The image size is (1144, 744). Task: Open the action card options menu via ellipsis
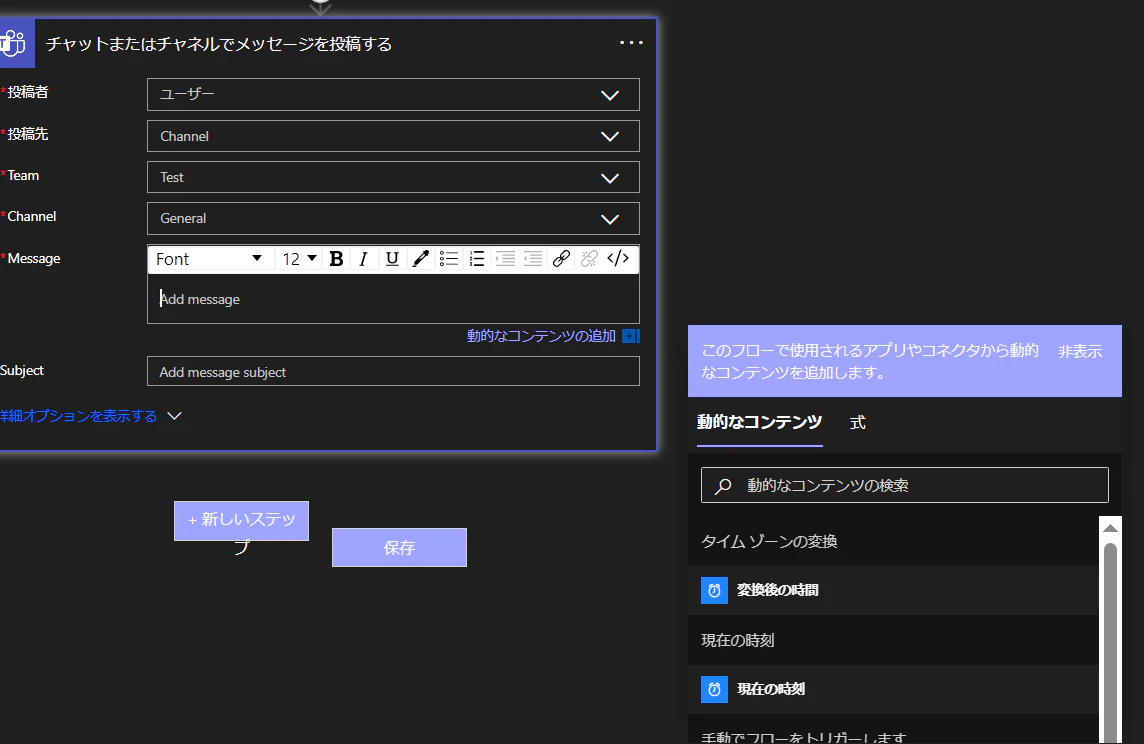tap(631, 43)
